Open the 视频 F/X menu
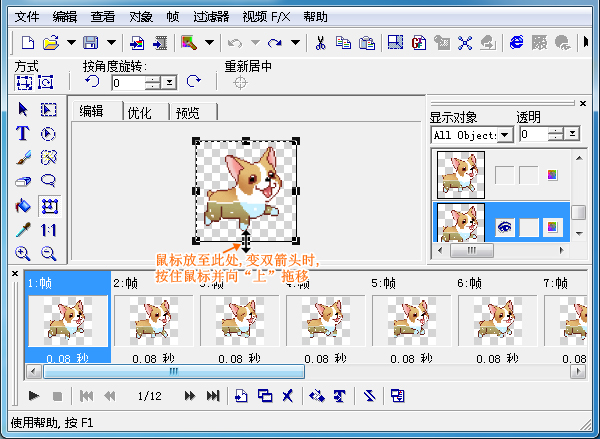600x439 pixels. [267, 17]
